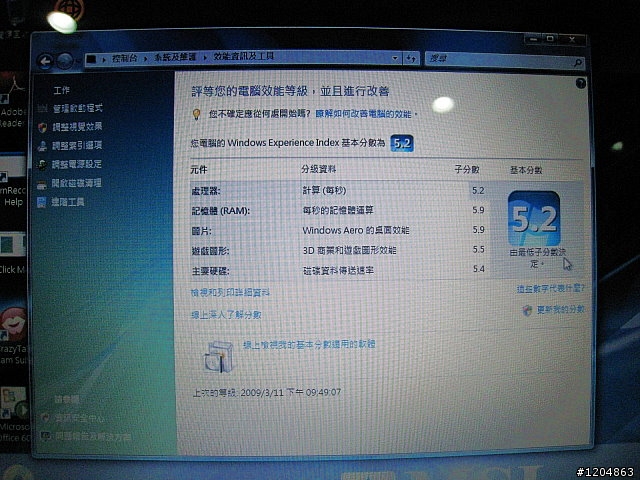Click the magnifier search icon
Viewport: 640px width, 480px height.
578,62
